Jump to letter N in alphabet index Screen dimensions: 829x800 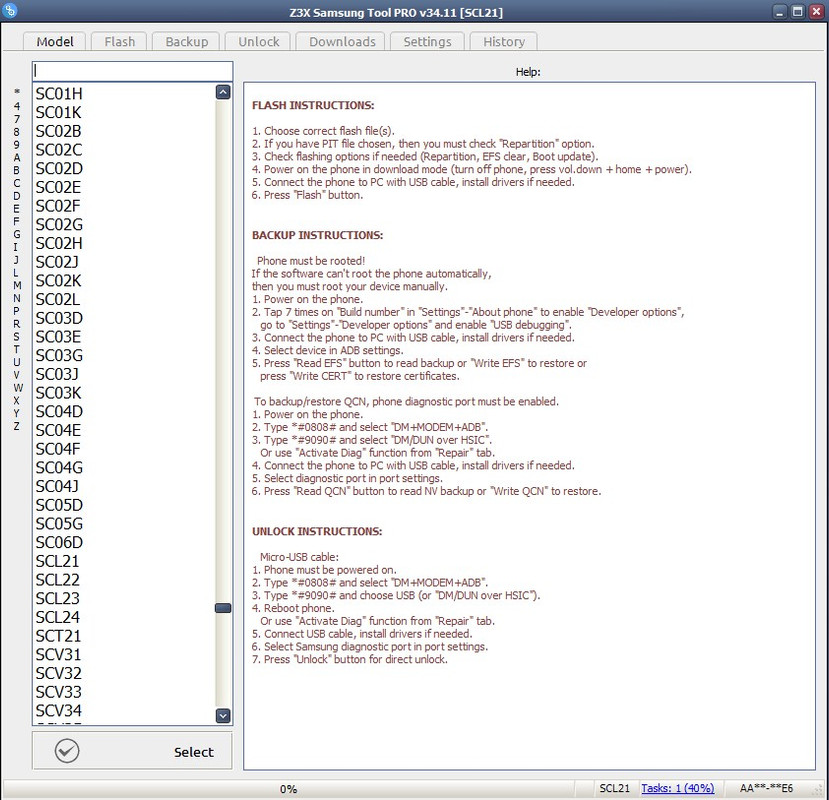click(x=17, y=298)
